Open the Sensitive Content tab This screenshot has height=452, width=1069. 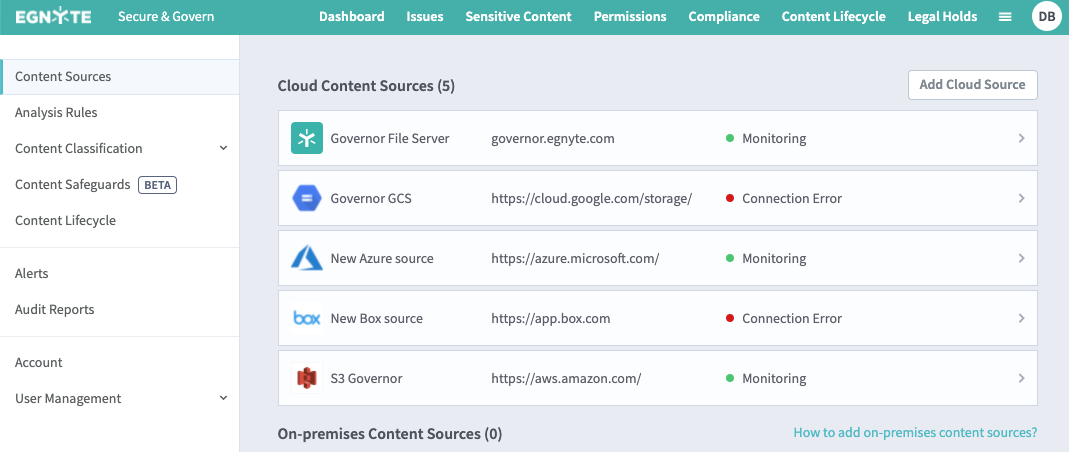(518, 17)
